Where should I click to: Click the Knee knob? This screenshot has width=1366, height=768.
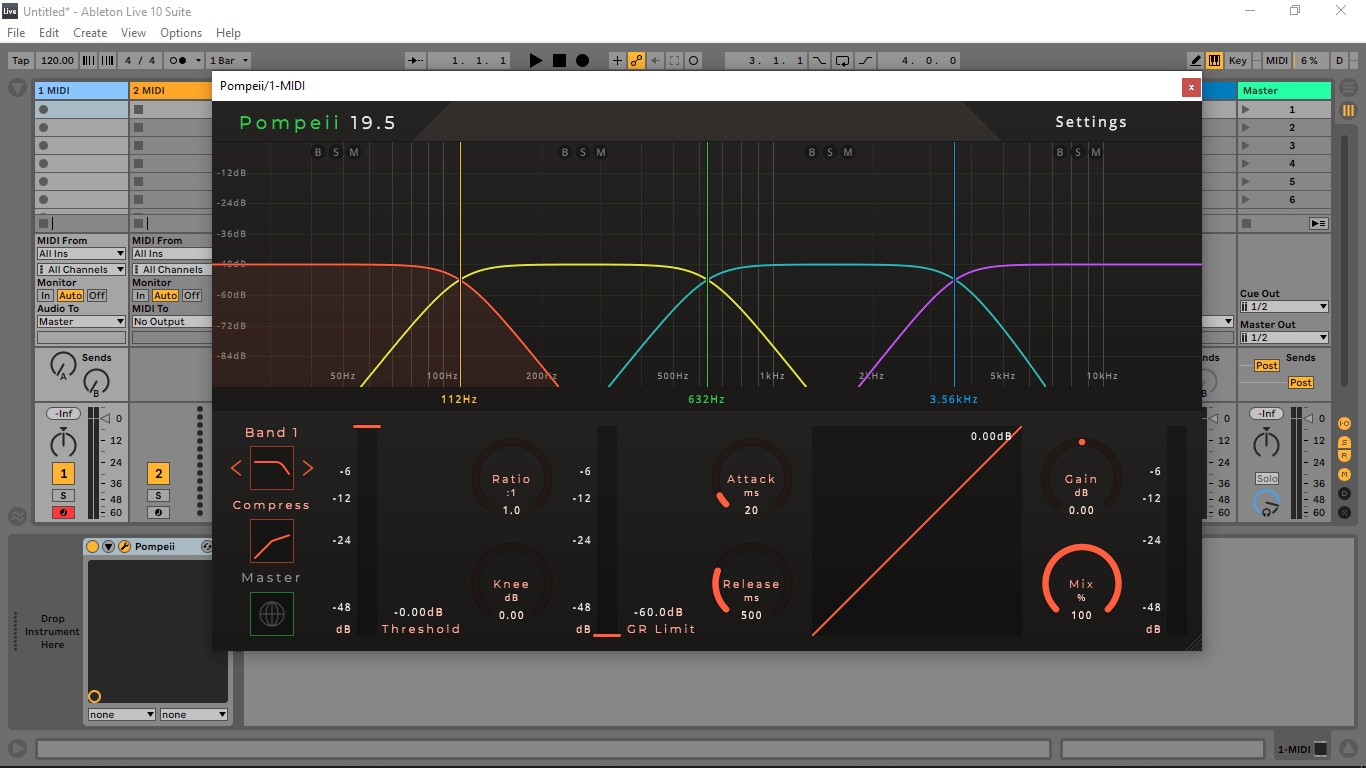click(511, 583)
